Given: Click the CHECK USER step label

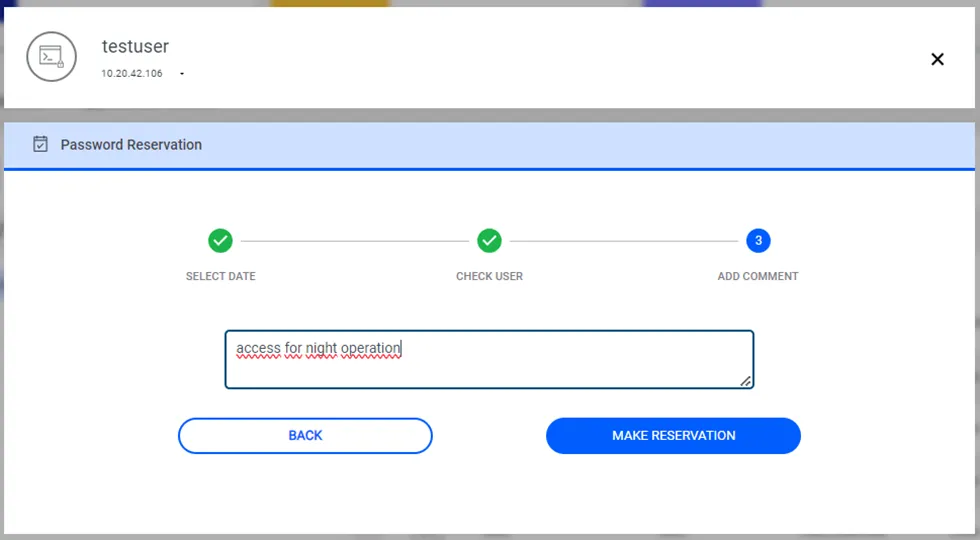Looking at the screenshot, I should pos(489,276).
